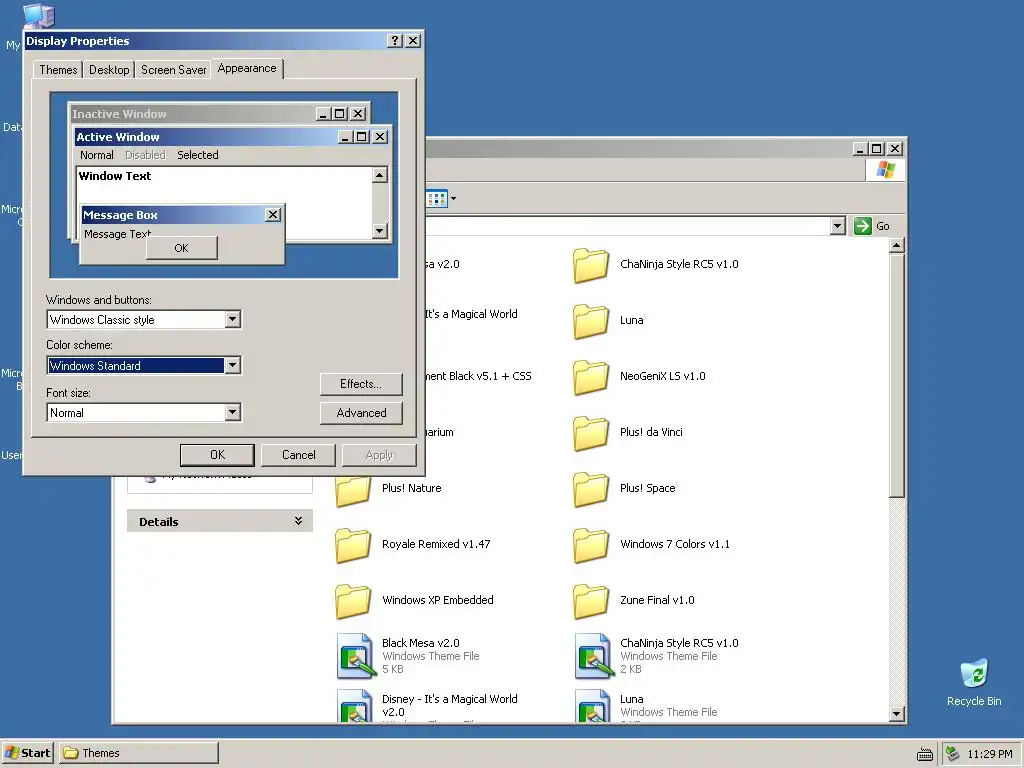1024x768 pixels.
Task: Click the Explorer scrollbar up arrow
Action: pyautogui.click(x=897, y=246)
